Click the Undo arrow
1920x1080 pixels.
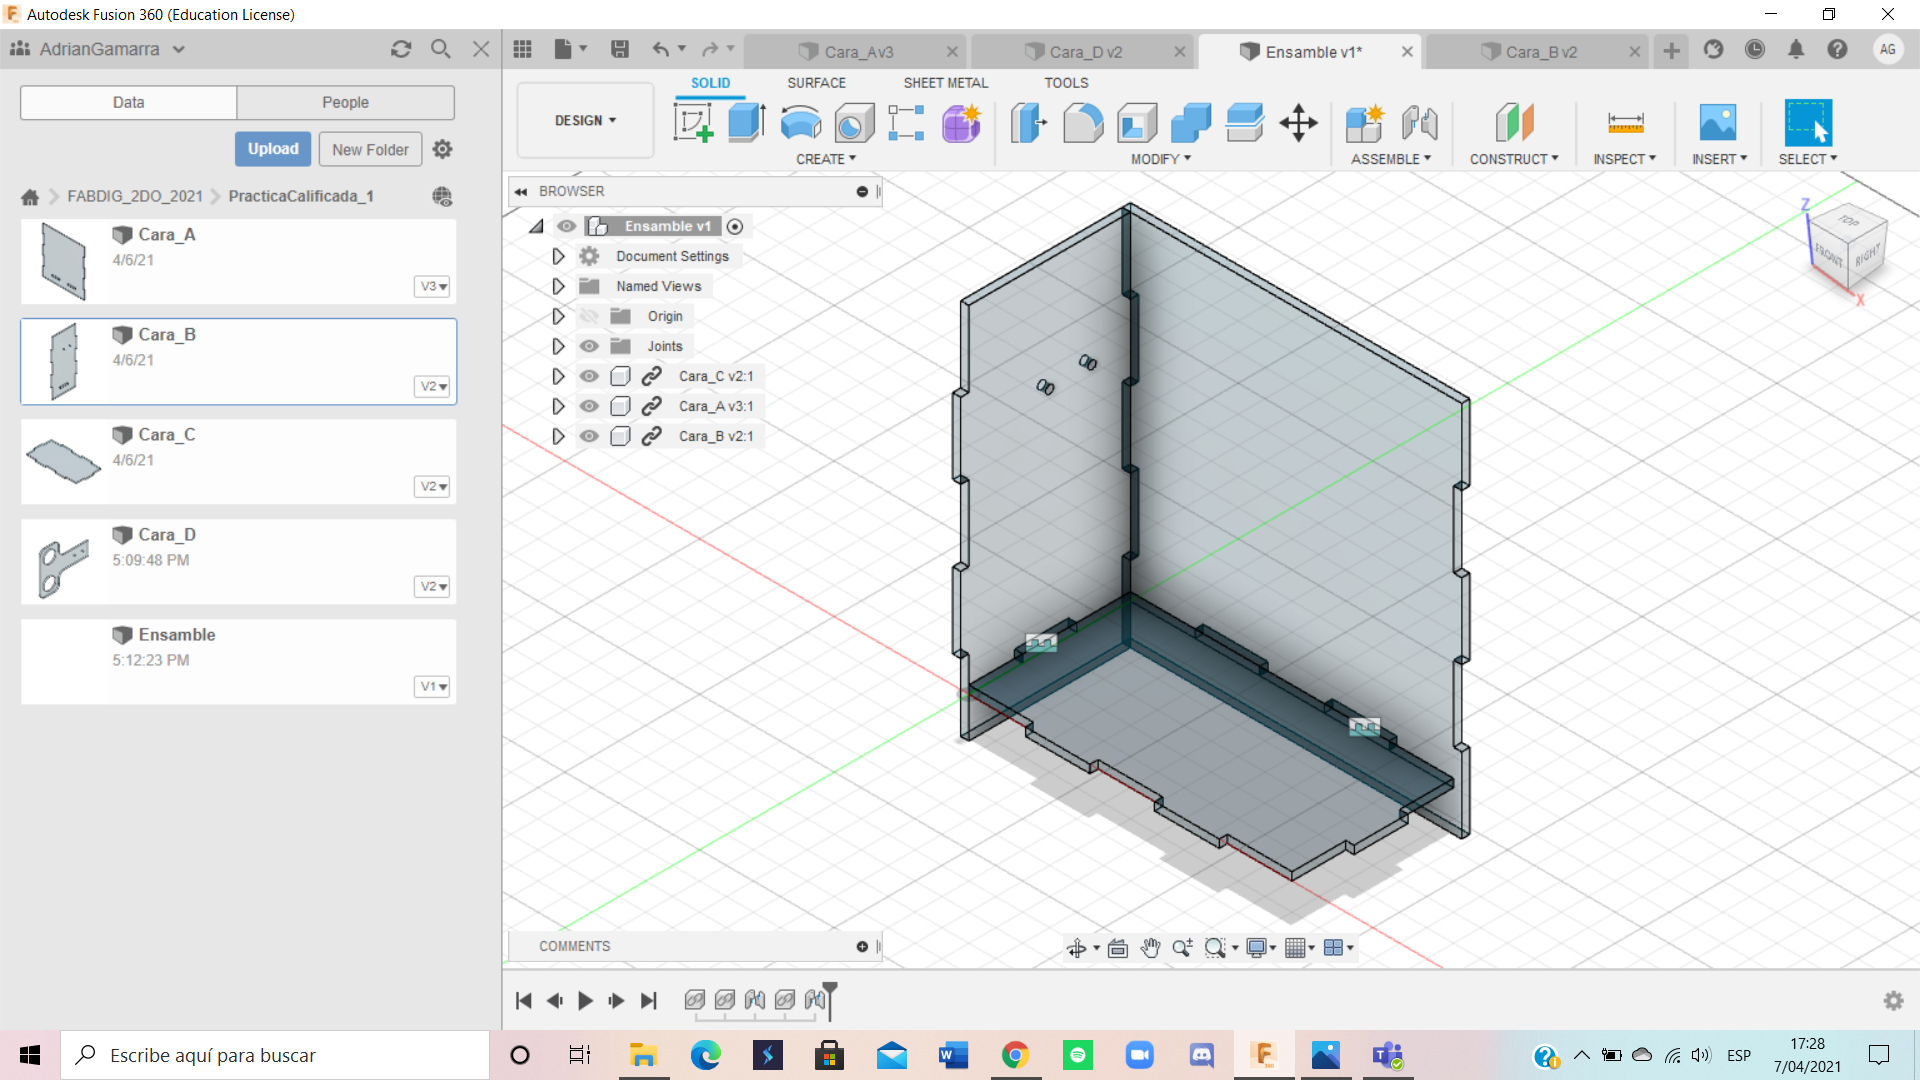tap(660, 49)
